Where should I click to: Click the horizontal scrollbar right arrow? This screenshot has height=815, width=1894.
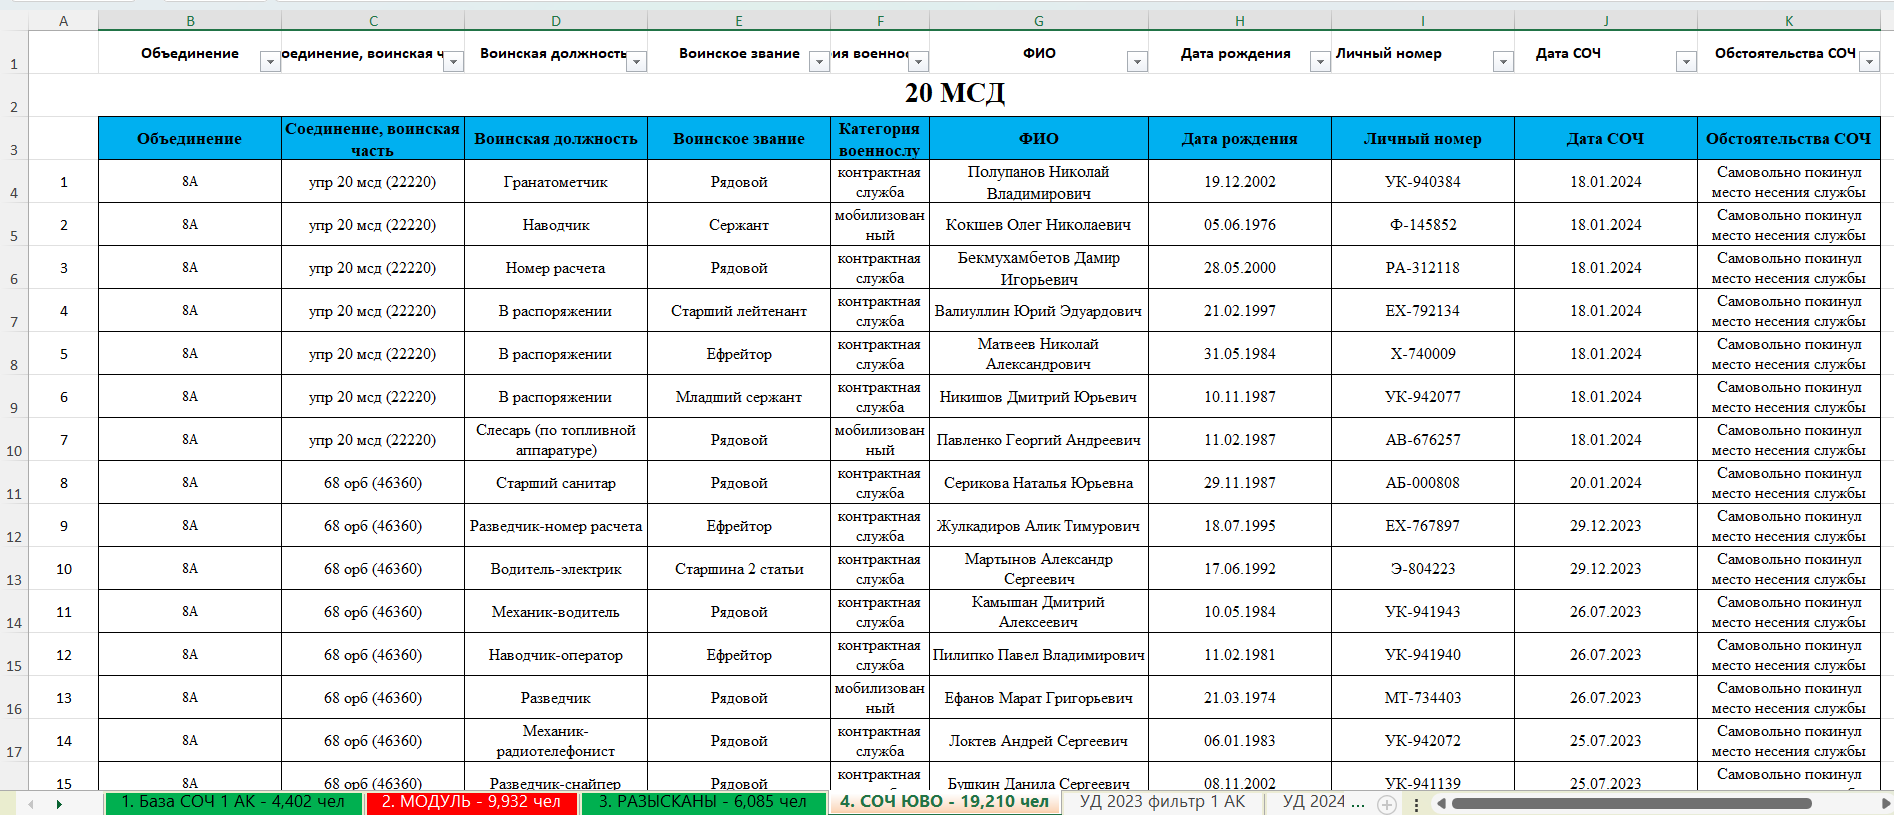point(1885,804)
